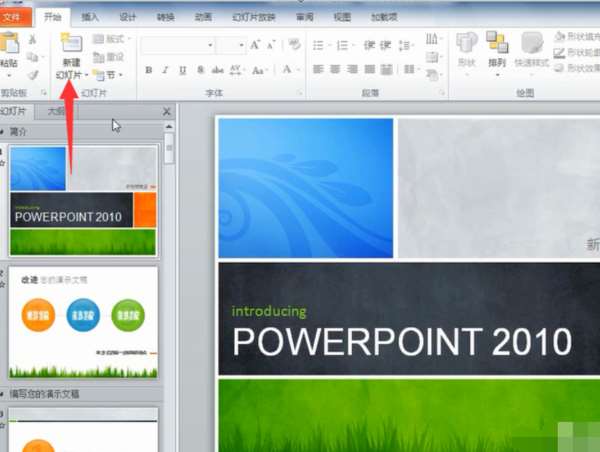
Task: Toggle Underline formatting
Action: click(x=183, y=70)
